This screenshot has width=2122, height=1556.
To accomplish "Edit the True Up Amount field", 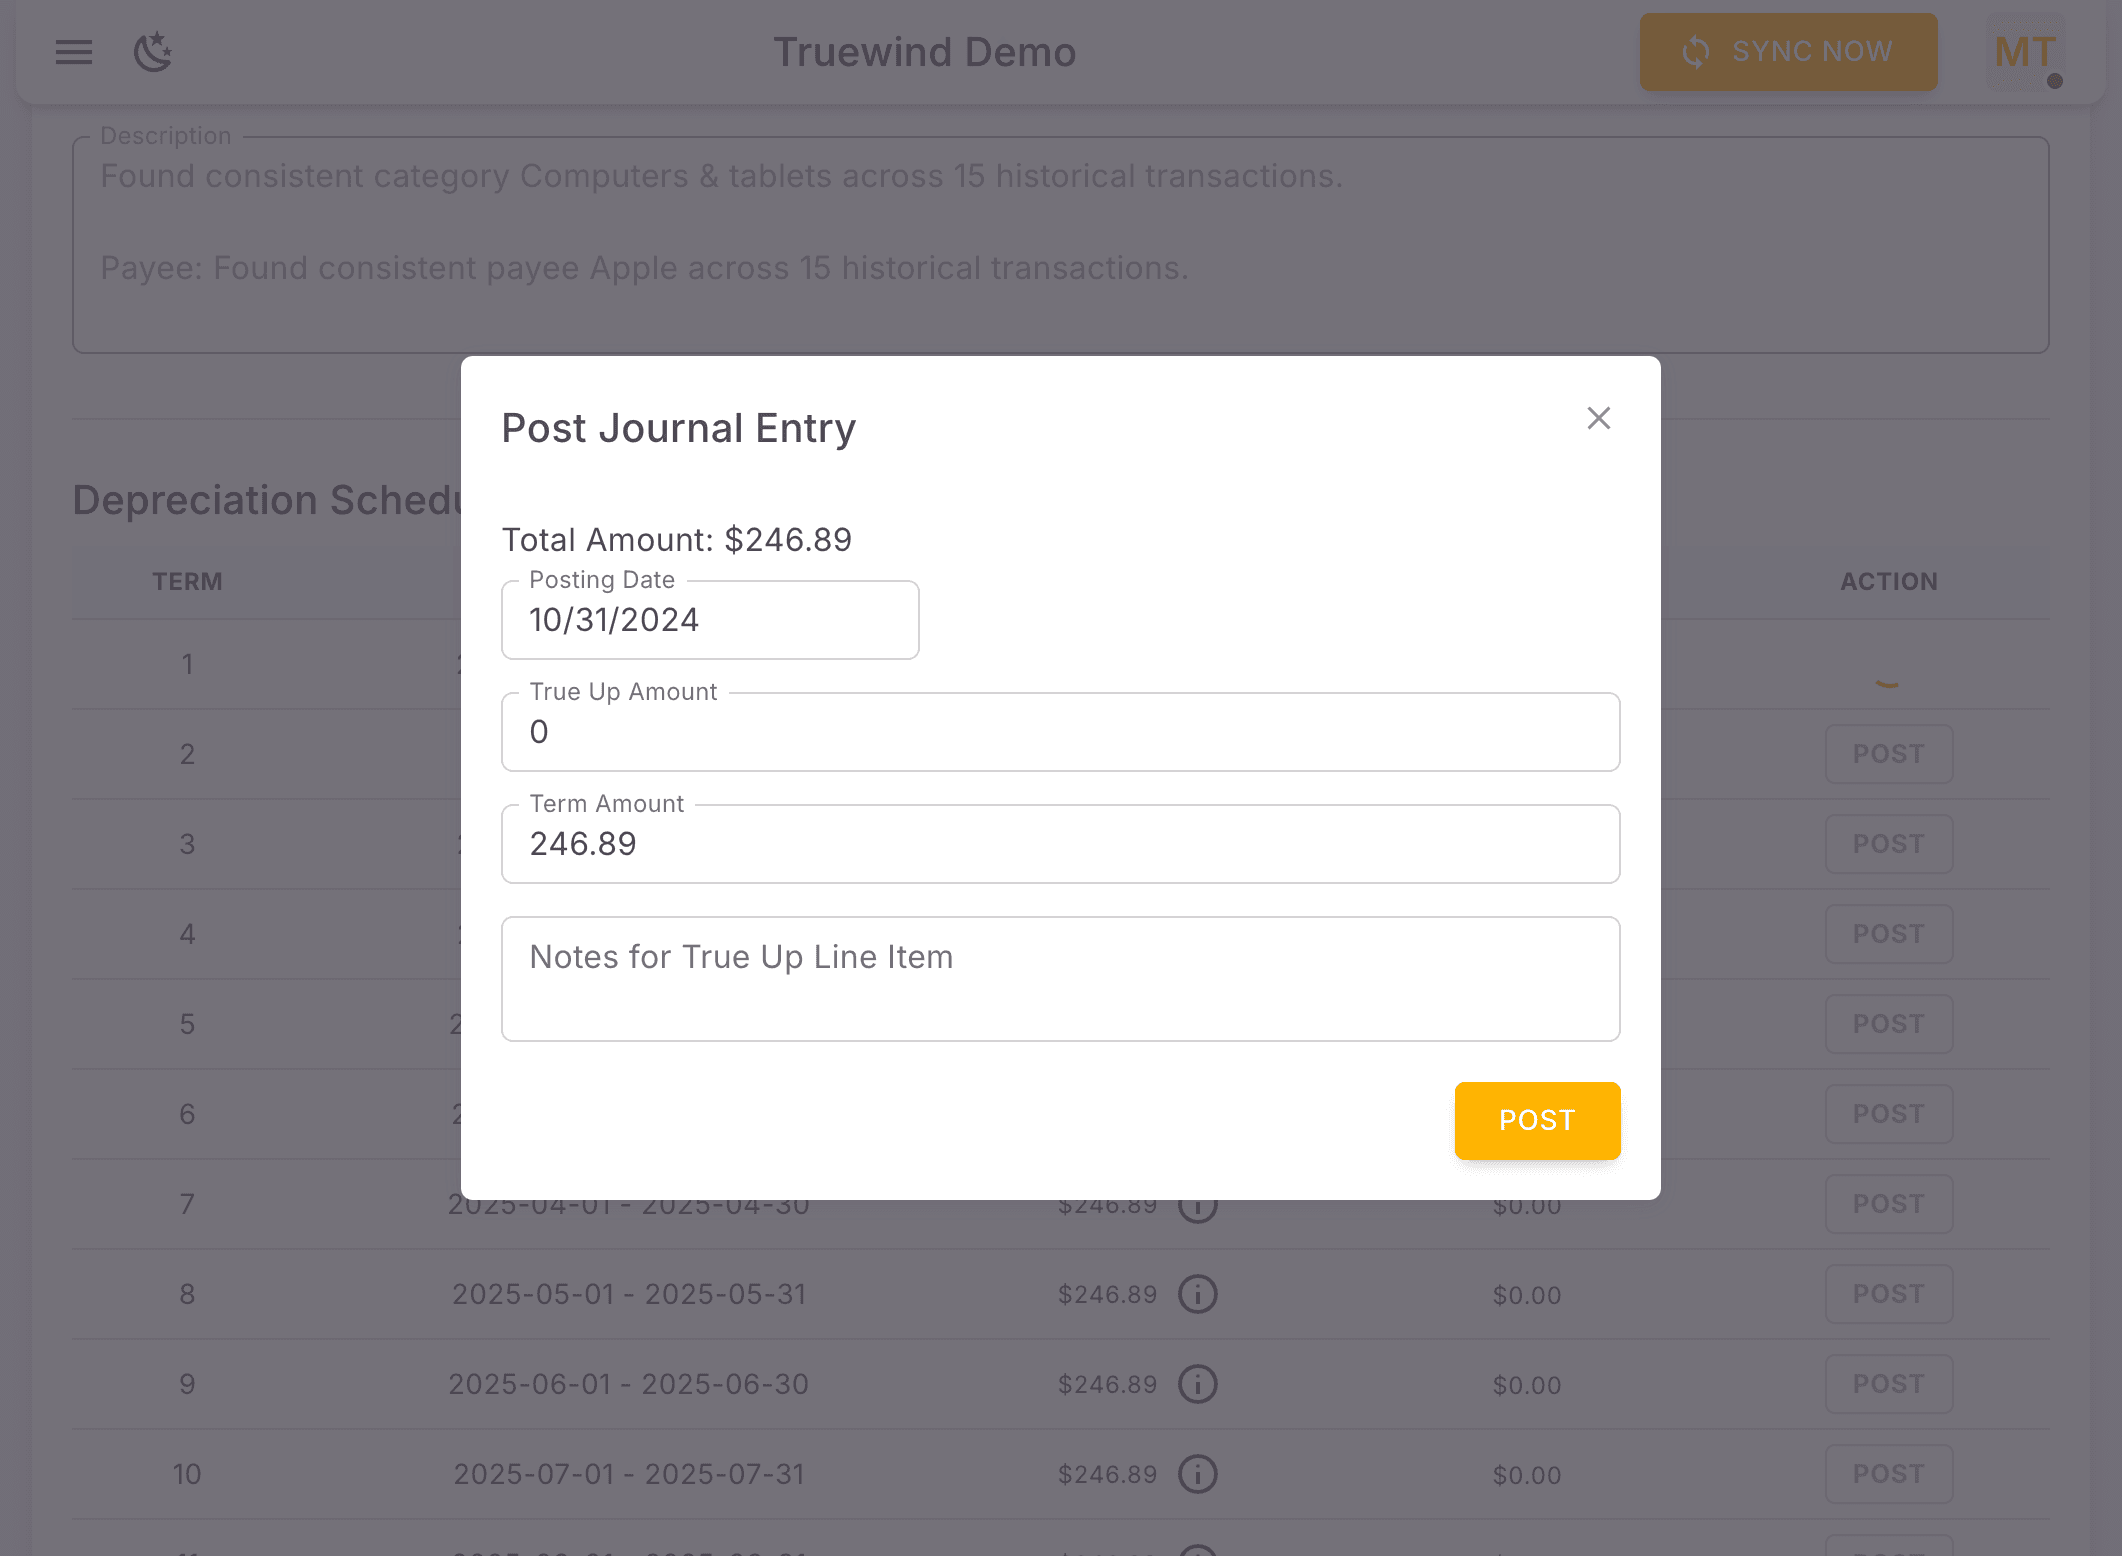I will click(1060, 731).
